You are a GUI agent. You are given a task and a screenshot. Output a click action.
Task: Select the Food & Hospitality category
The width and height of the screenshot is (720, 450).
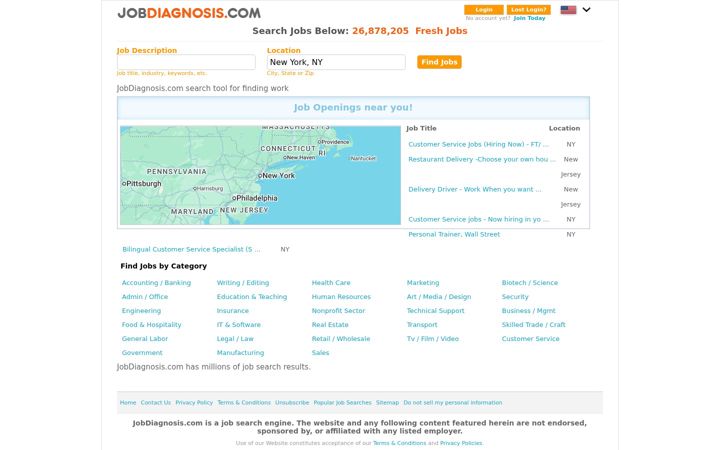click(152, 325)
